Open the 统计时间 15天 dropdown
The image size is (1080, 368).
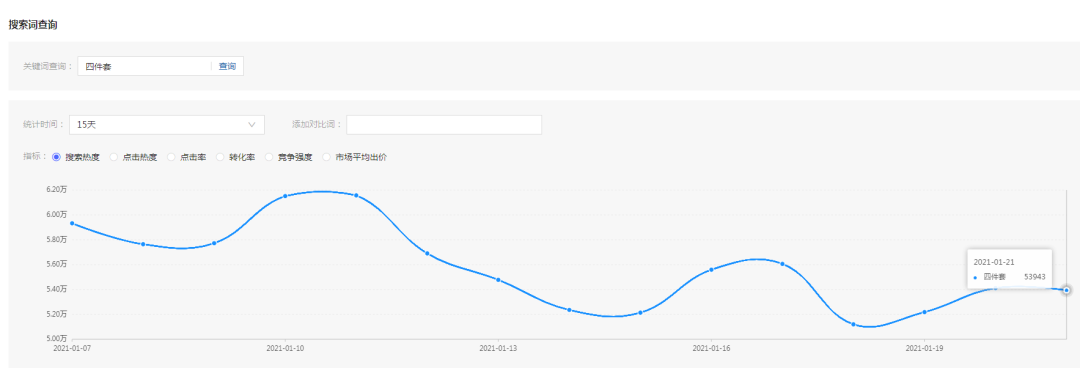pos(167,125)
